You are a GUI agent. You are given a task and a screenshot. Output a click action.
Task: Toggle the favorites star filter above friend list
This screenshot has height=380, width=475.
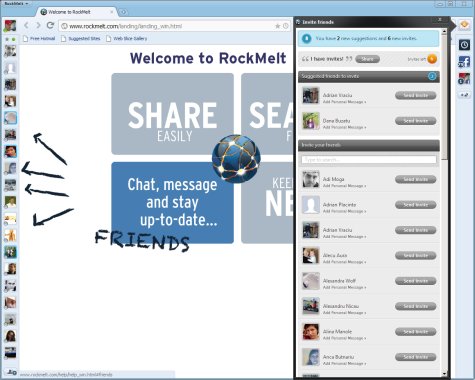[x=7, y=39]
